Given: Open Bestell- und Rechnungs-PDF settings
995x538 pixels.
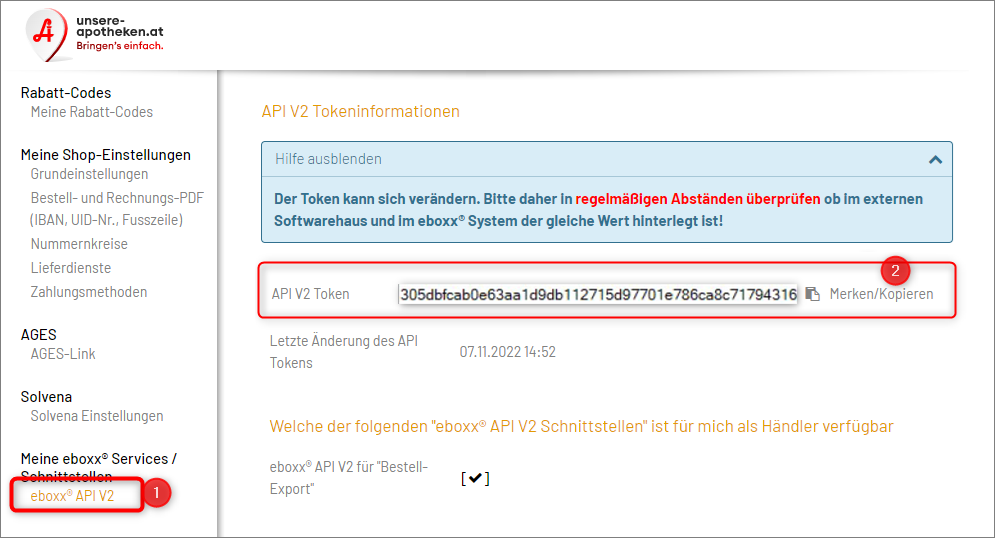Looking at the screenshot, I should [117, 198].
